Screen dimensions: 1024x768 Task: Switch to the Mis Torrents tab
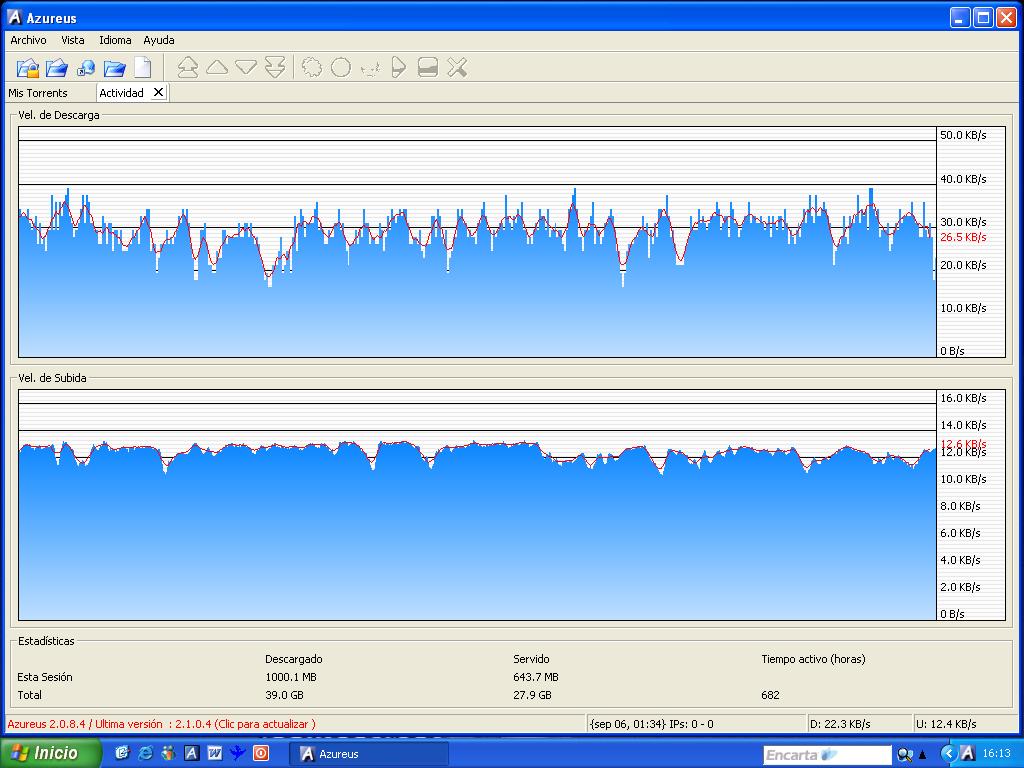point(38,93)
